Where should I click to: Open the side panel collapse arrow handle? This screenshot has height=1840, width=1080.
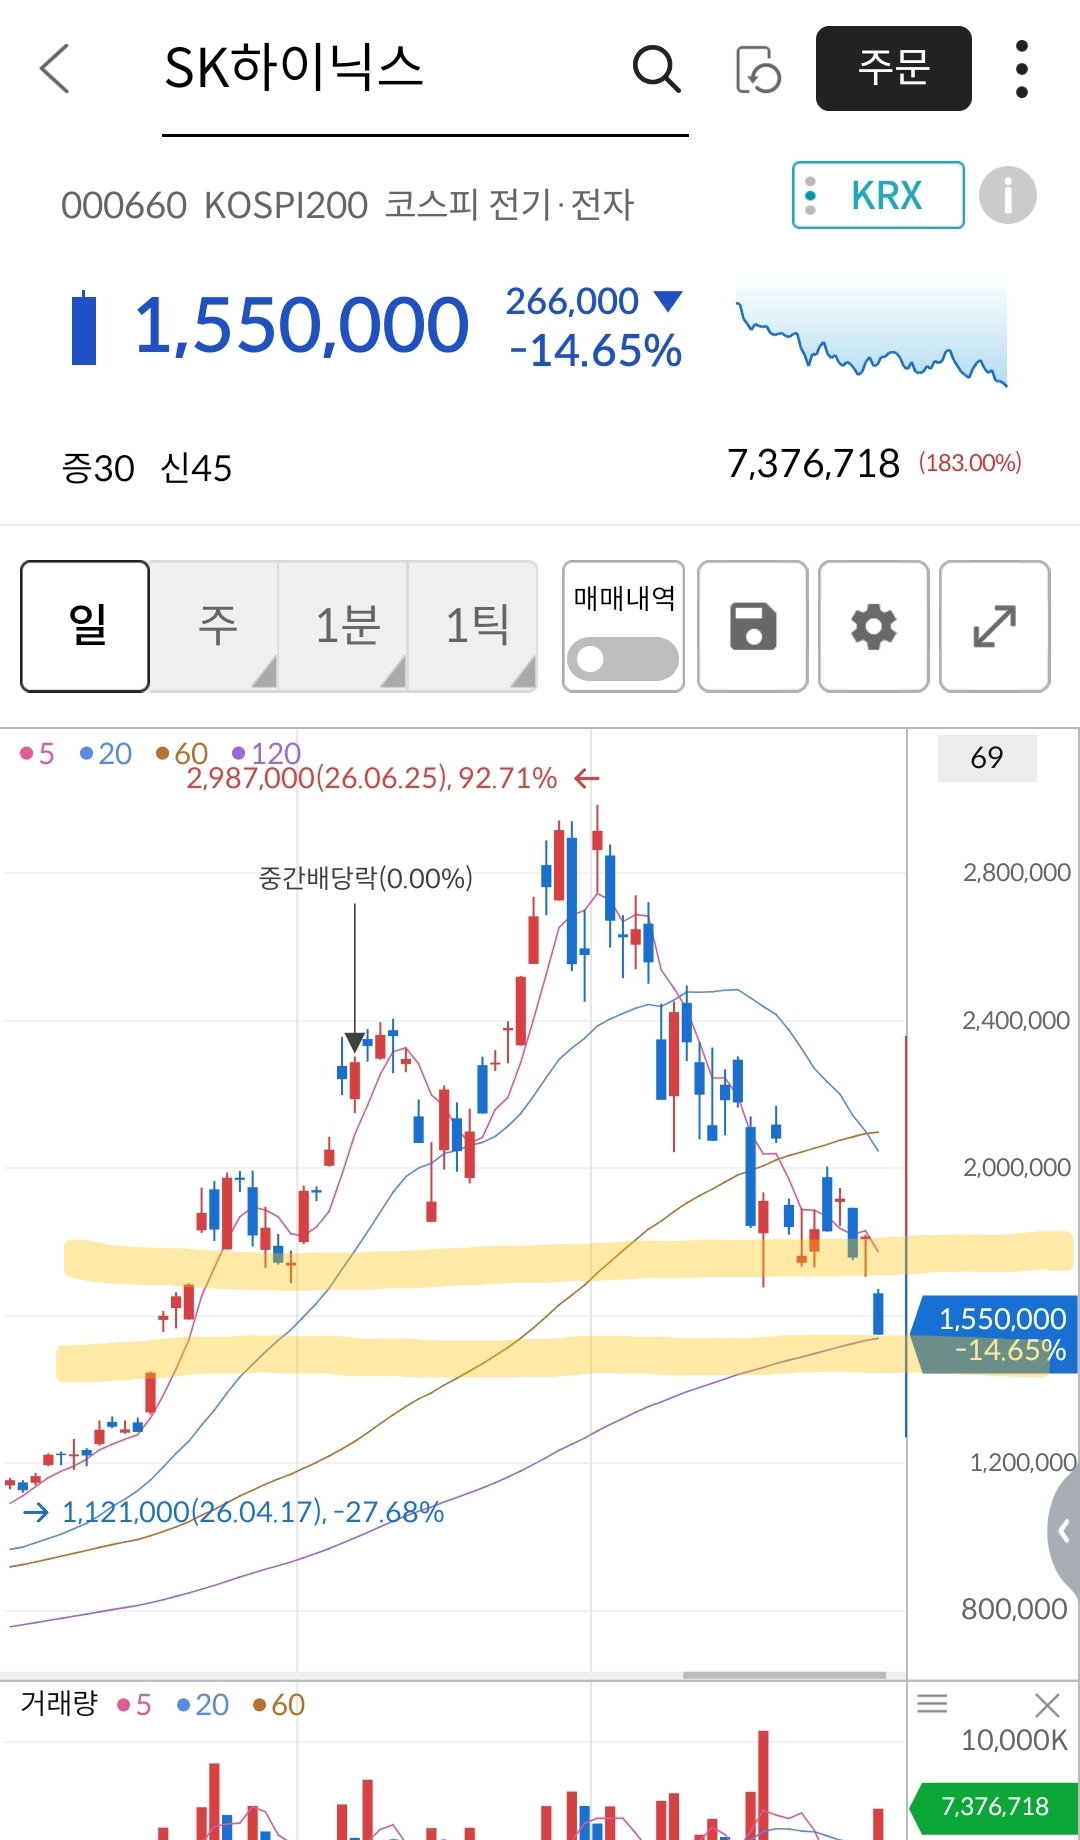(1064, 1530)
